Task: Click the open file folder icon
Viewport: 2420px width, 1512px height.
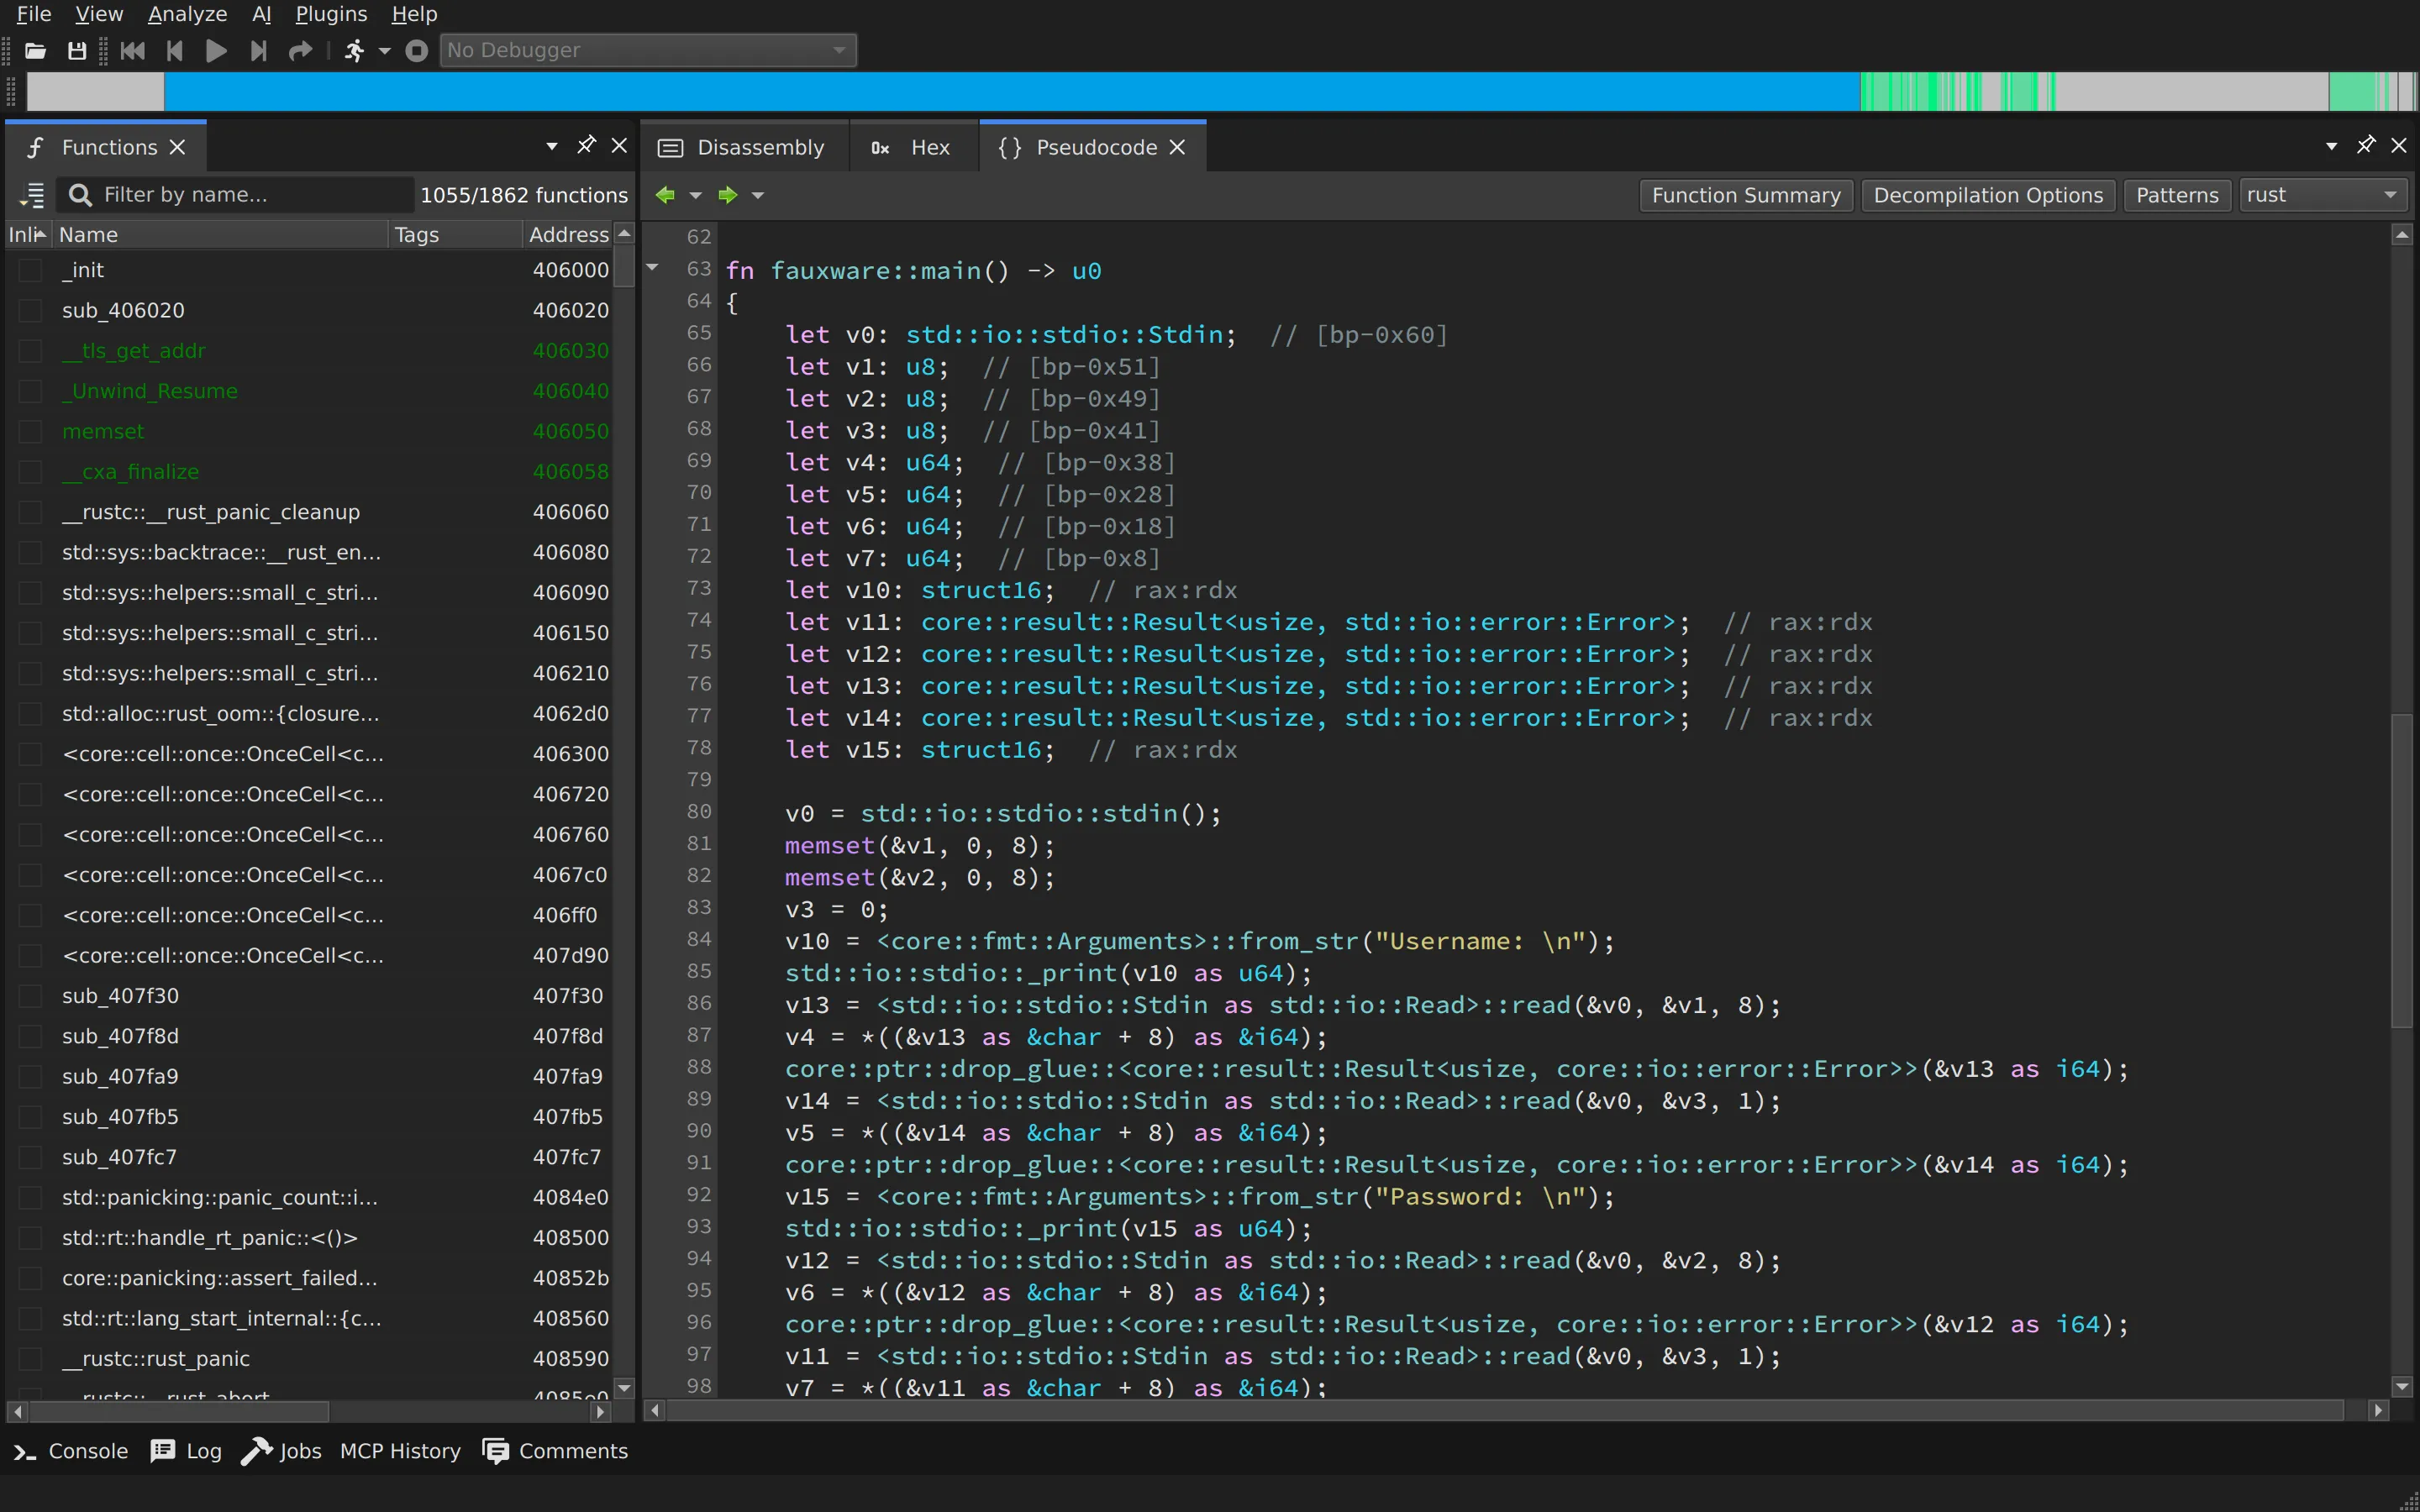Action: (x=36, y=50)
